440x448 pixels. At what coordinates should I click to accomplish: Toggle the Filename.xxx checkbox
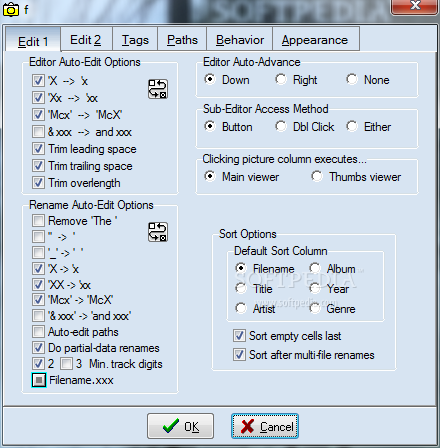click(39, 380)
